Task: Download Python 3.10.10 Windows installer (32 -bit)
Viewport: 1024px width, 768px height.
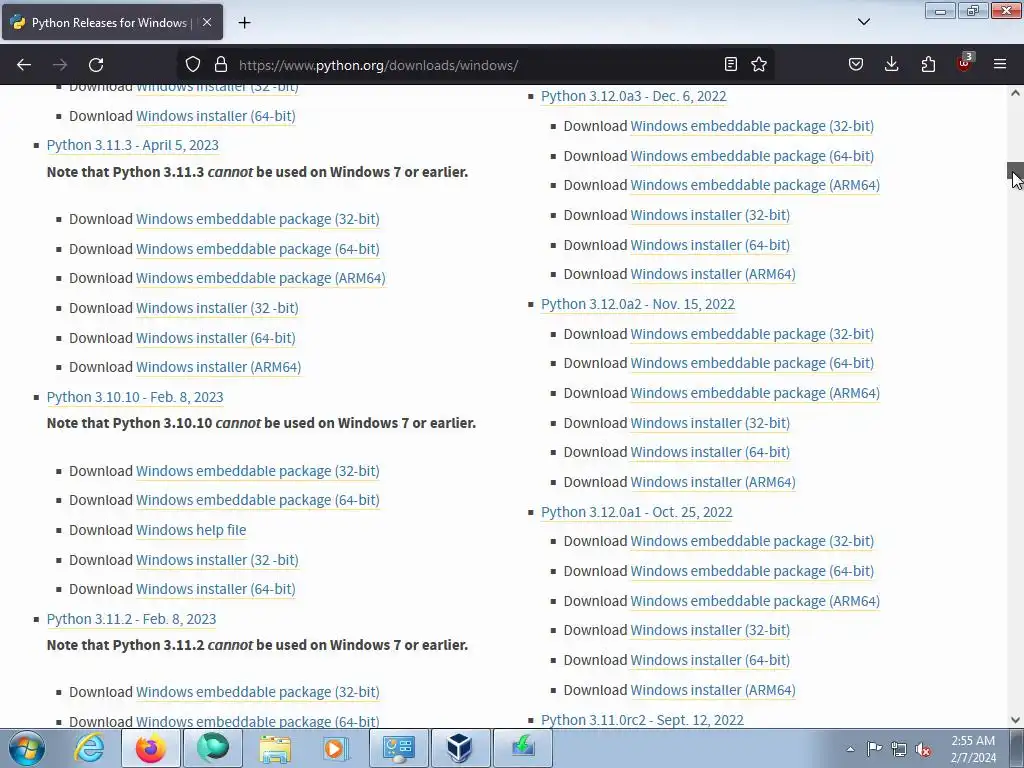Action: click(x=217, y=560)
